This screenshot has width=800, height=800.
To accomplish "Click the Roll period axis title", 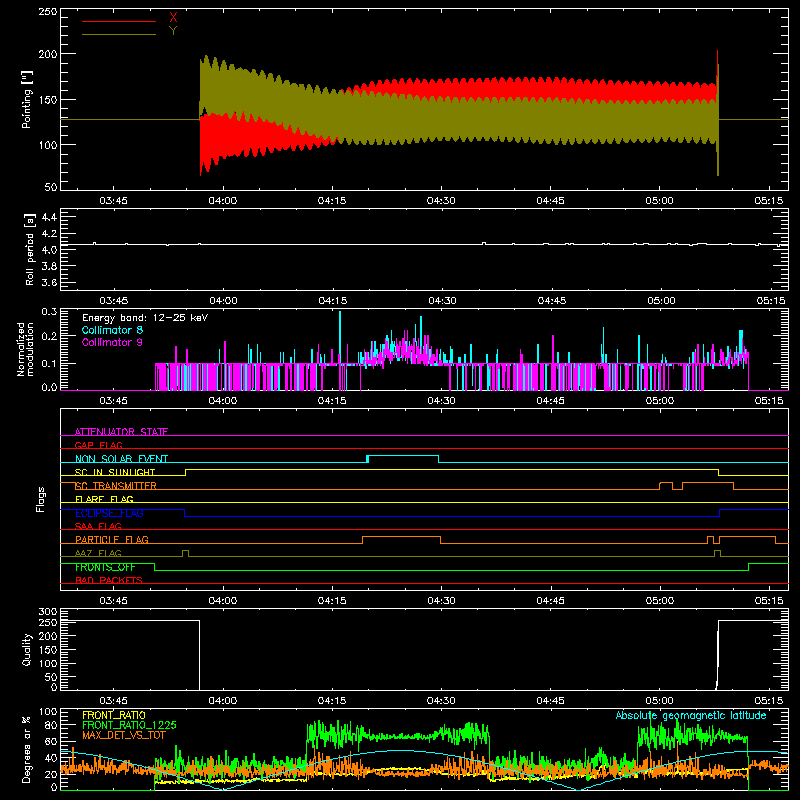I will [29, 249].
